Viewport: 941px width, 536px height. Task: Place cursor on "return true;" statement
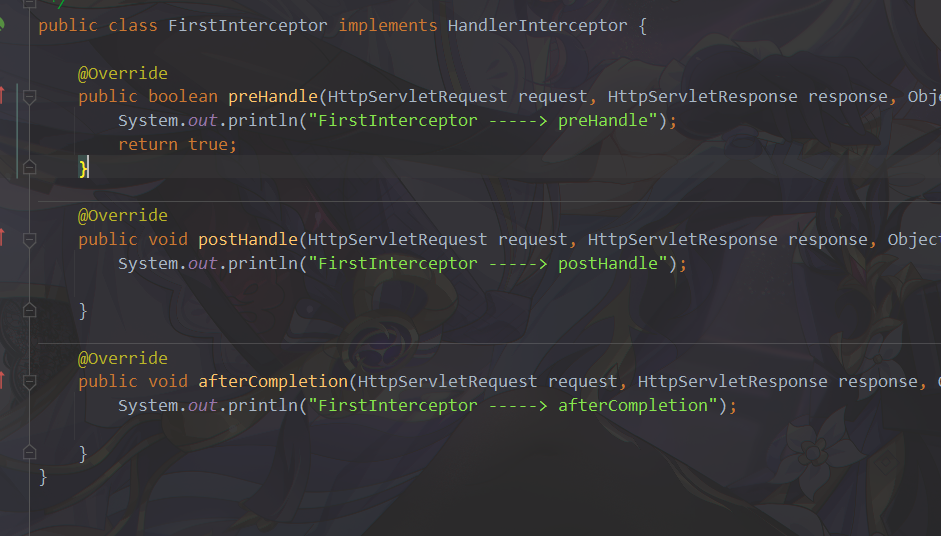[x=178, y=145]
